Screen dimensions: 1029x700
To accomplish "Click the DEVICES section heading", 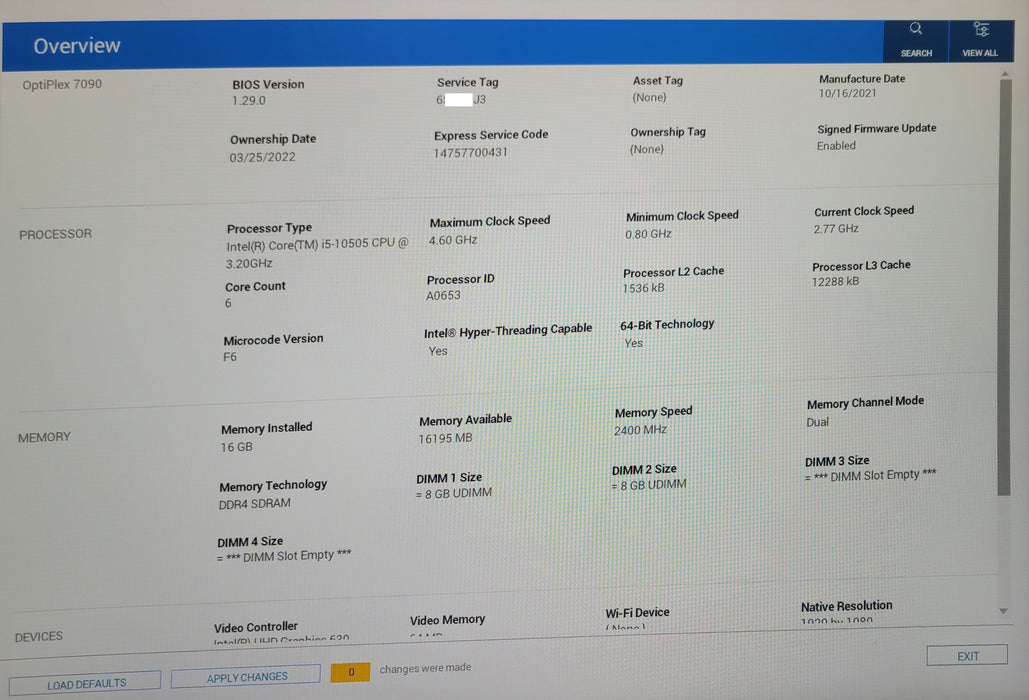I will [x=39, y=637].
